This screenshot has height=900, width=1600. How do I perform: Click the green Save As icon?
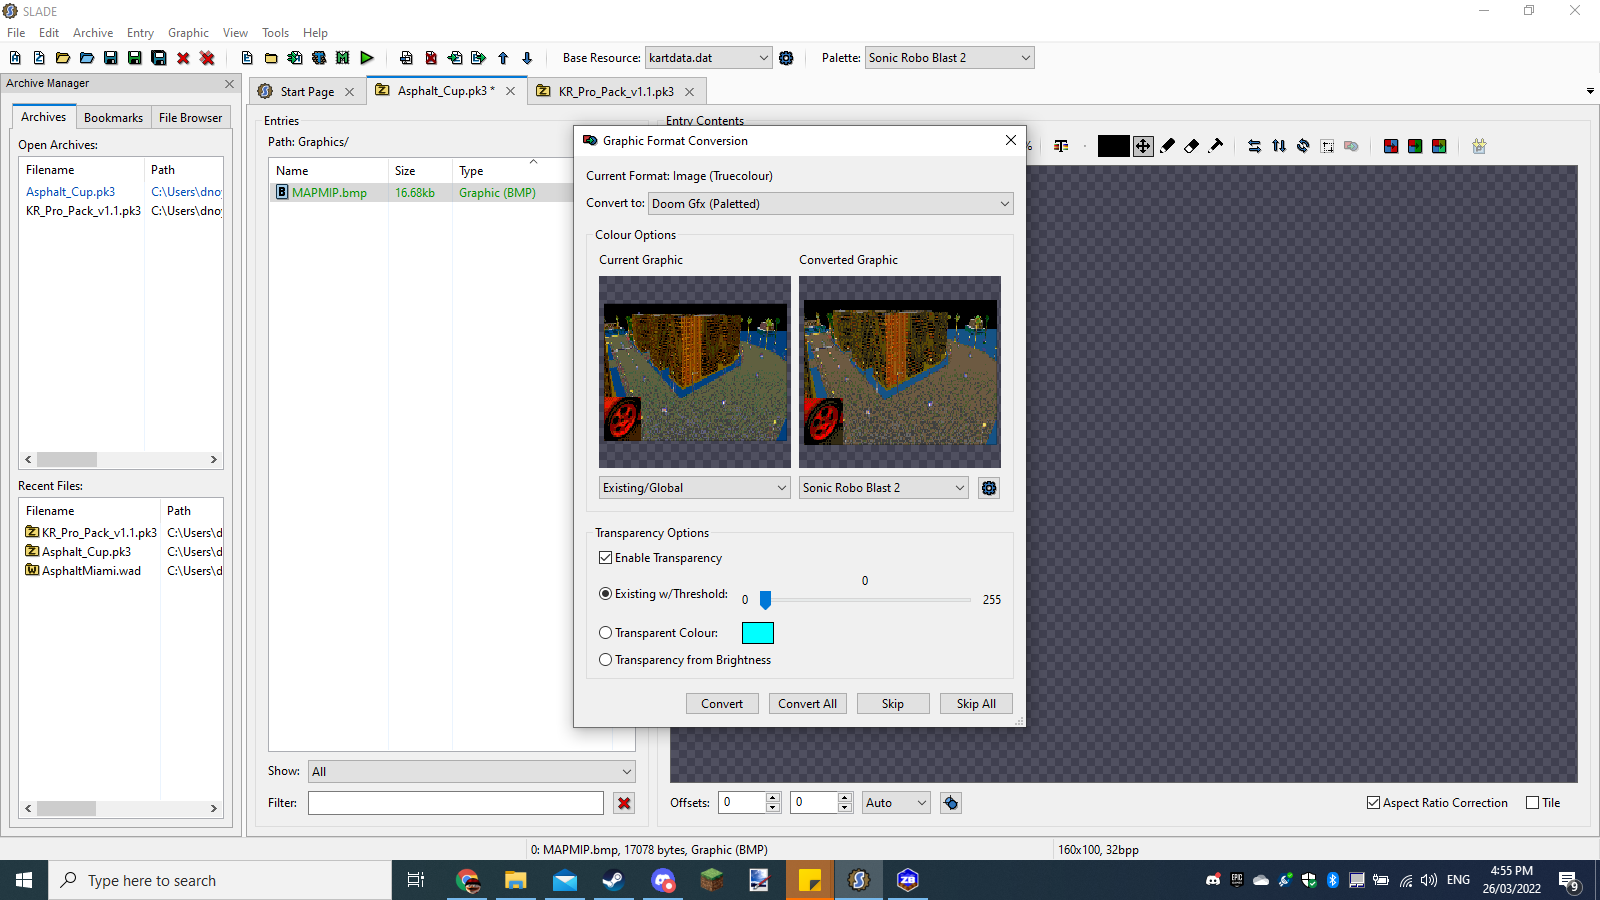135,58
